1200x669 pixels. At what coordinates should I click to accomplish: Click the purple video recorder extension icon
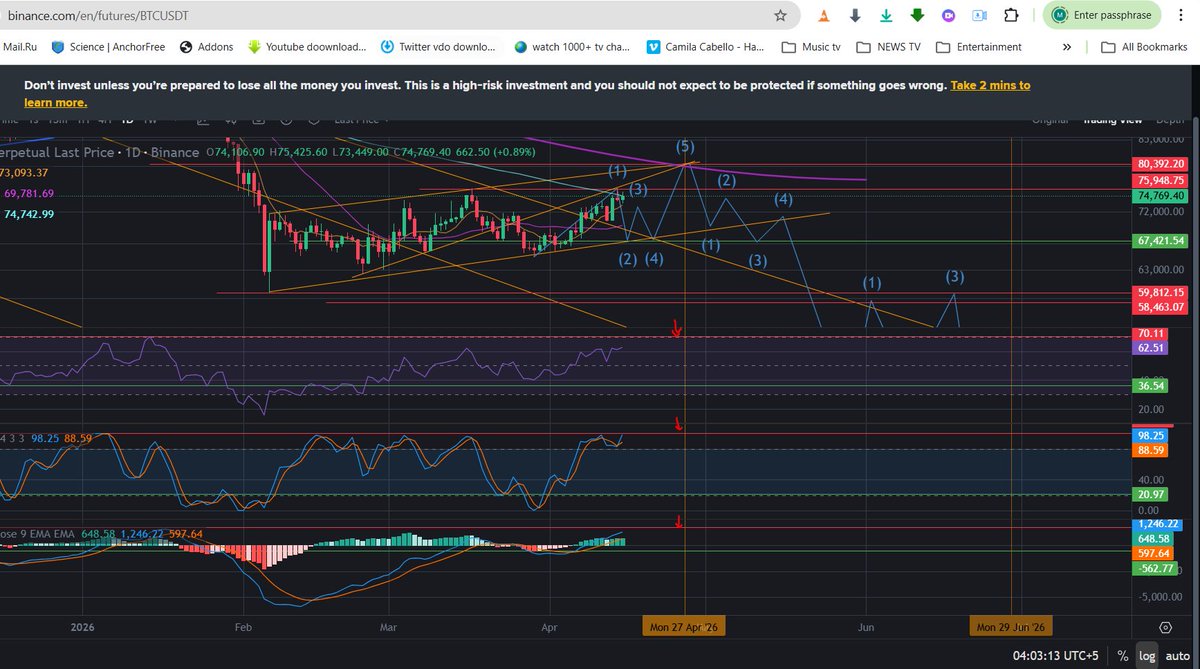pyautogui.click(x=948, y=16)
